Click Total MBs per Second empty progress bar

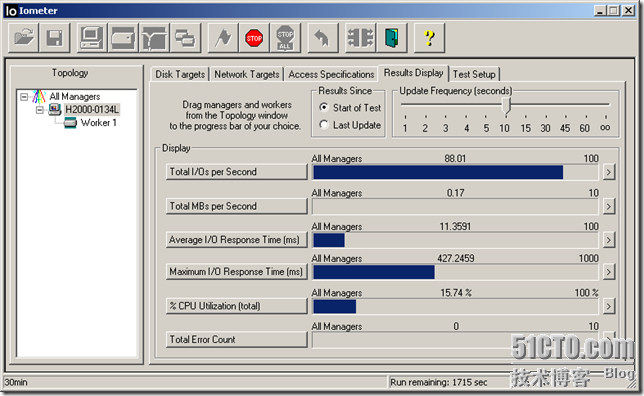click(x=455, y=207)
